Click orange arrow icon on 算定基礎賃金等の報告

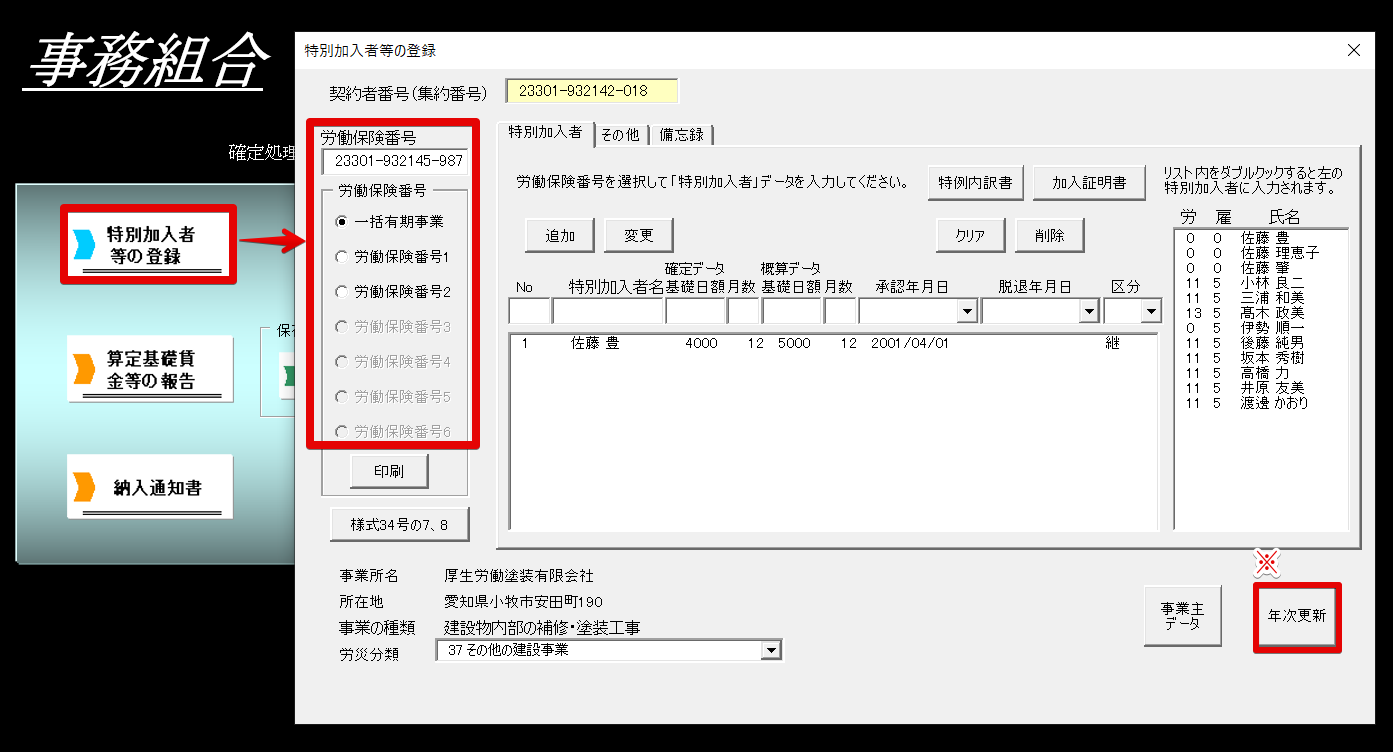[86, 369]
